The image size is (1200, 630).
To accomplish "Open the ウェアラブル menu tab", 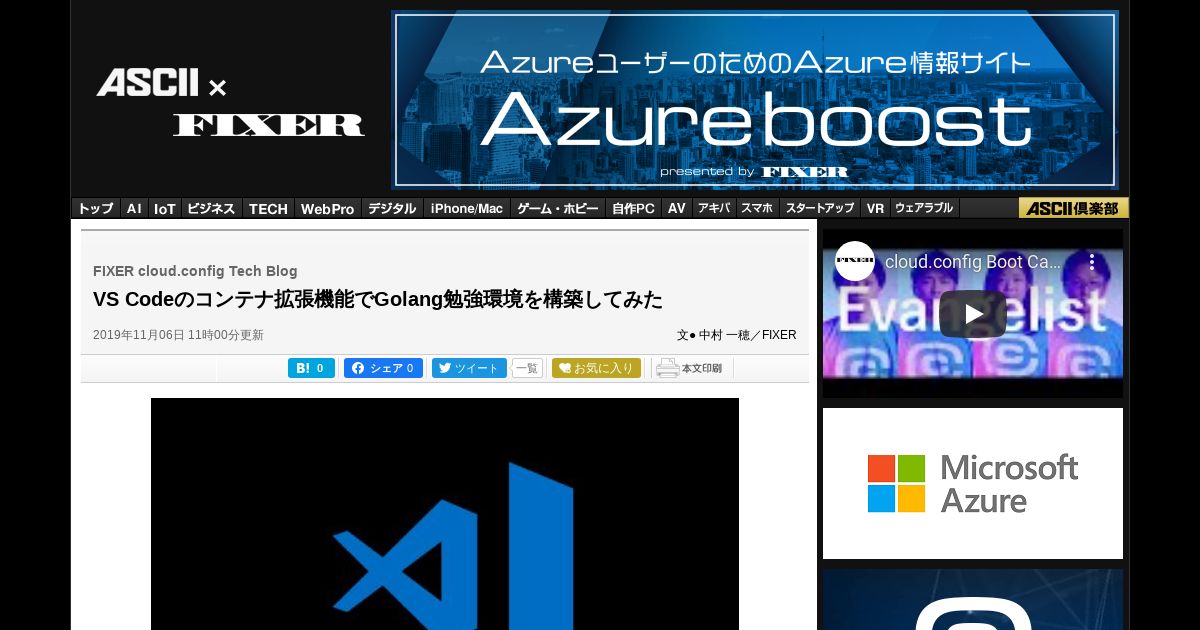I will point(924,208).
